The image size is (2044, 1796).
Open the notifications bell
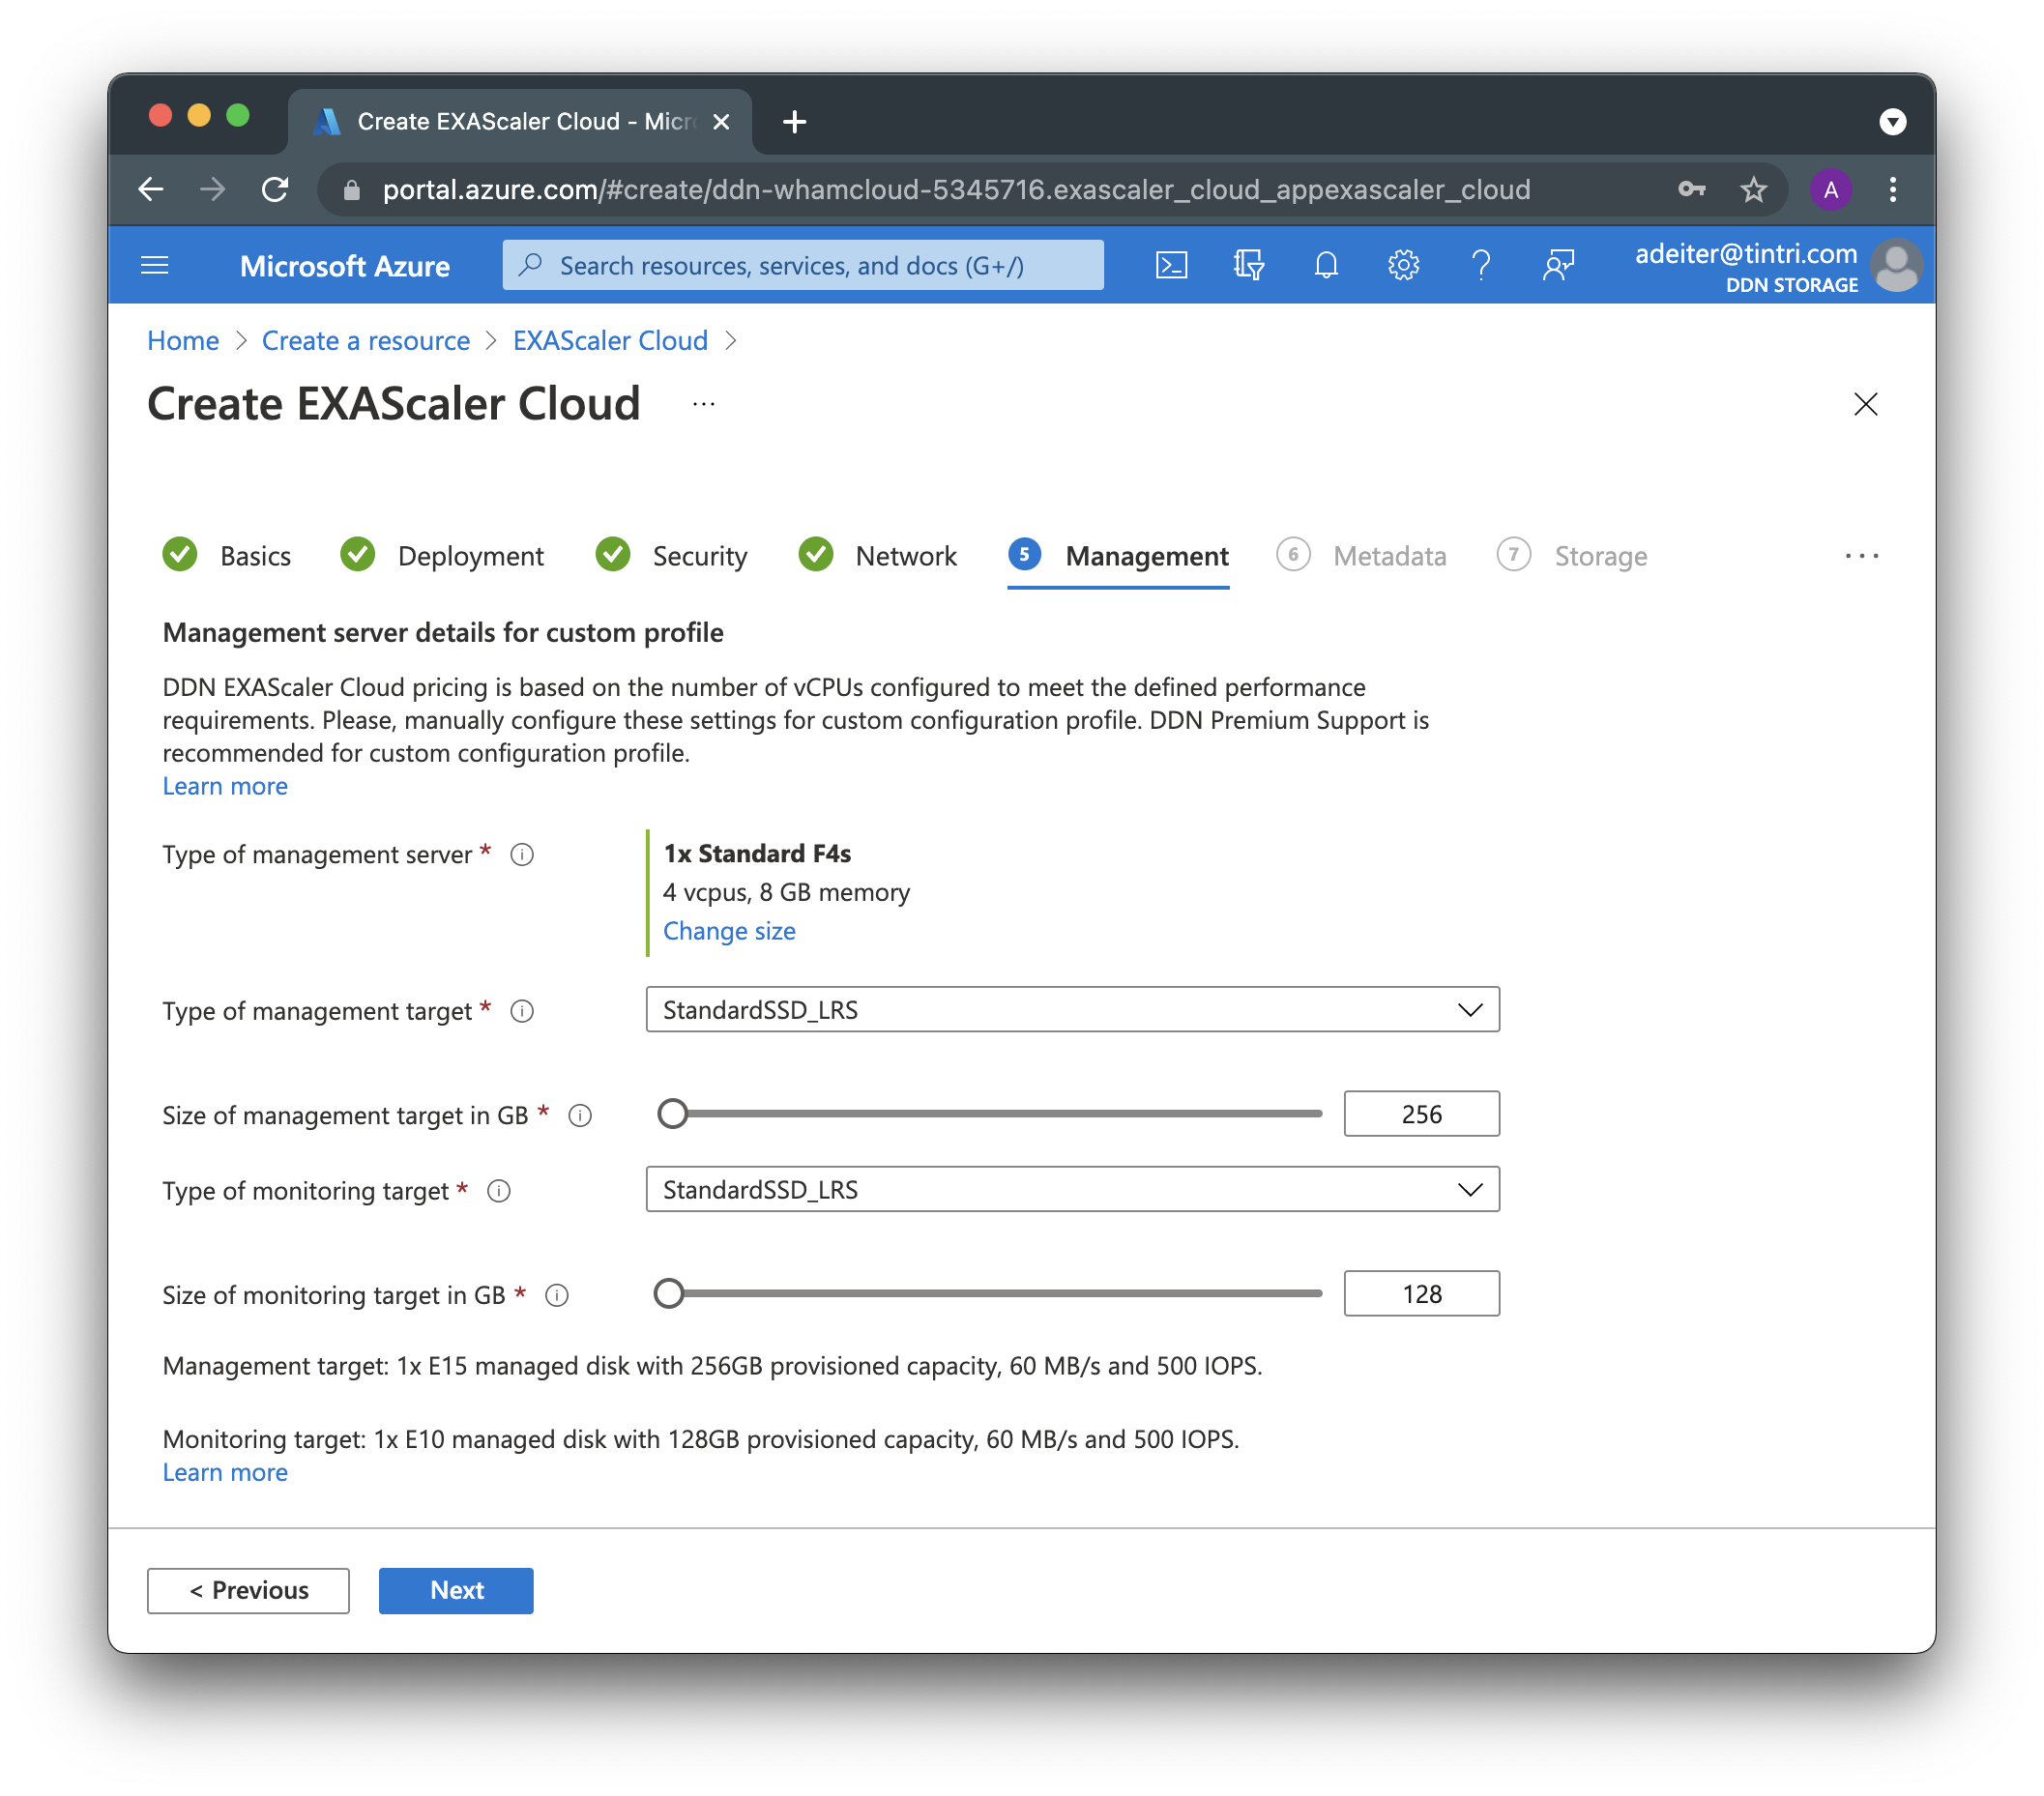(1325, 265)
